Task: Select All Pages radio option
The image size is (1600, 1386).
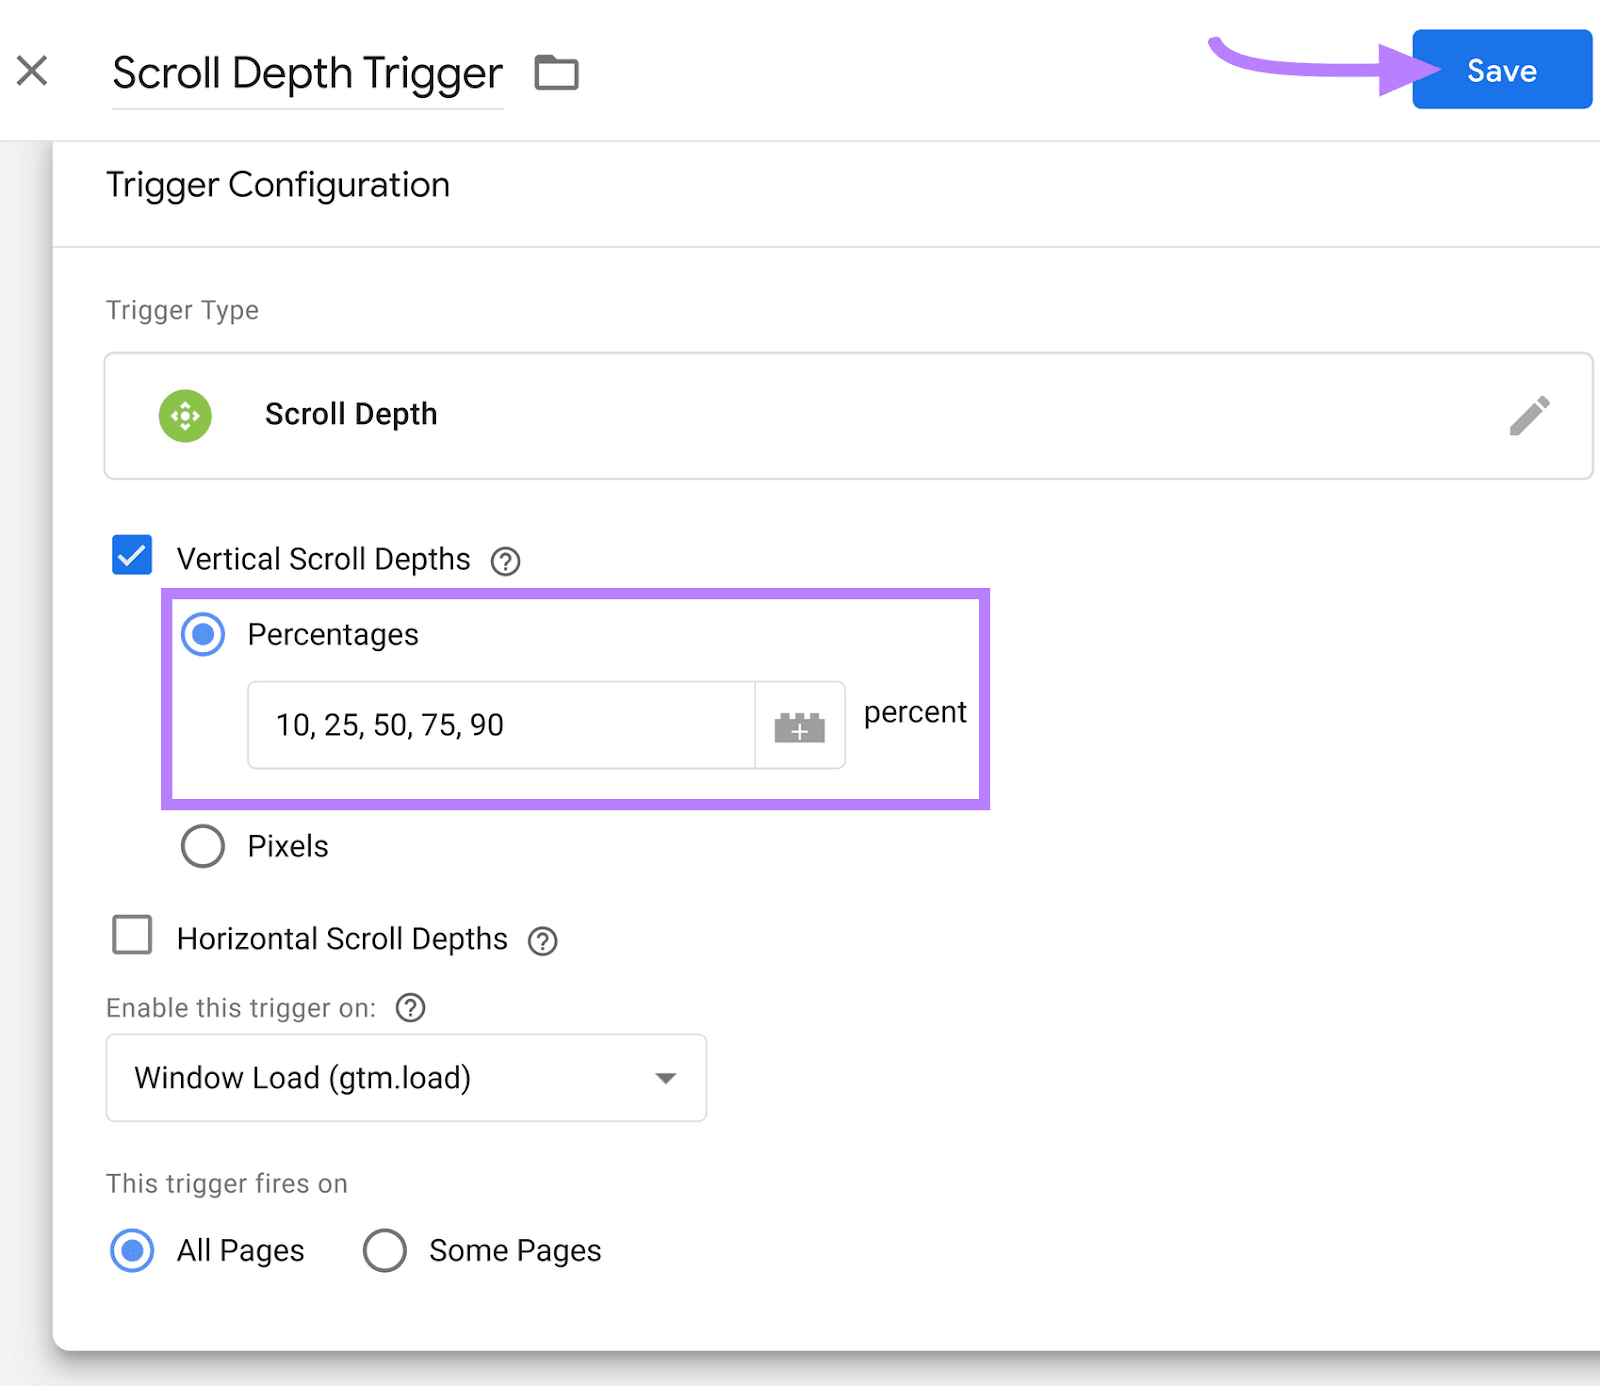Action: click(x=131, y=1250)
